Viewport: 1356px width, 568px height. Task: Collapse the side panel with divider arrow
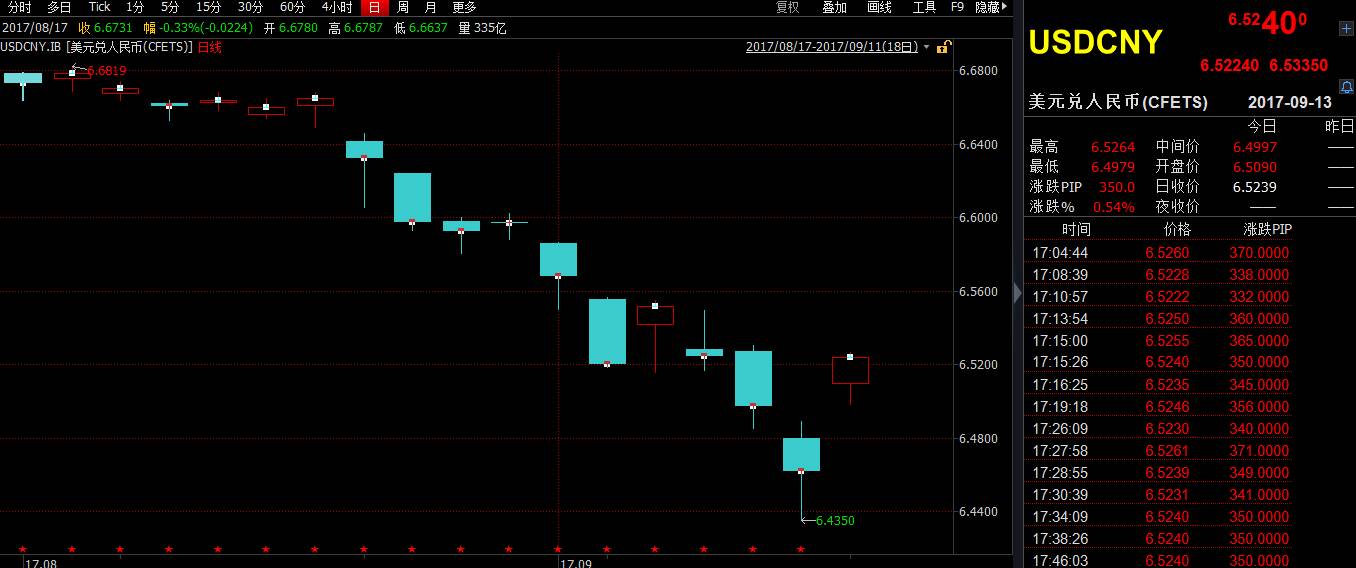point(1017,293)
